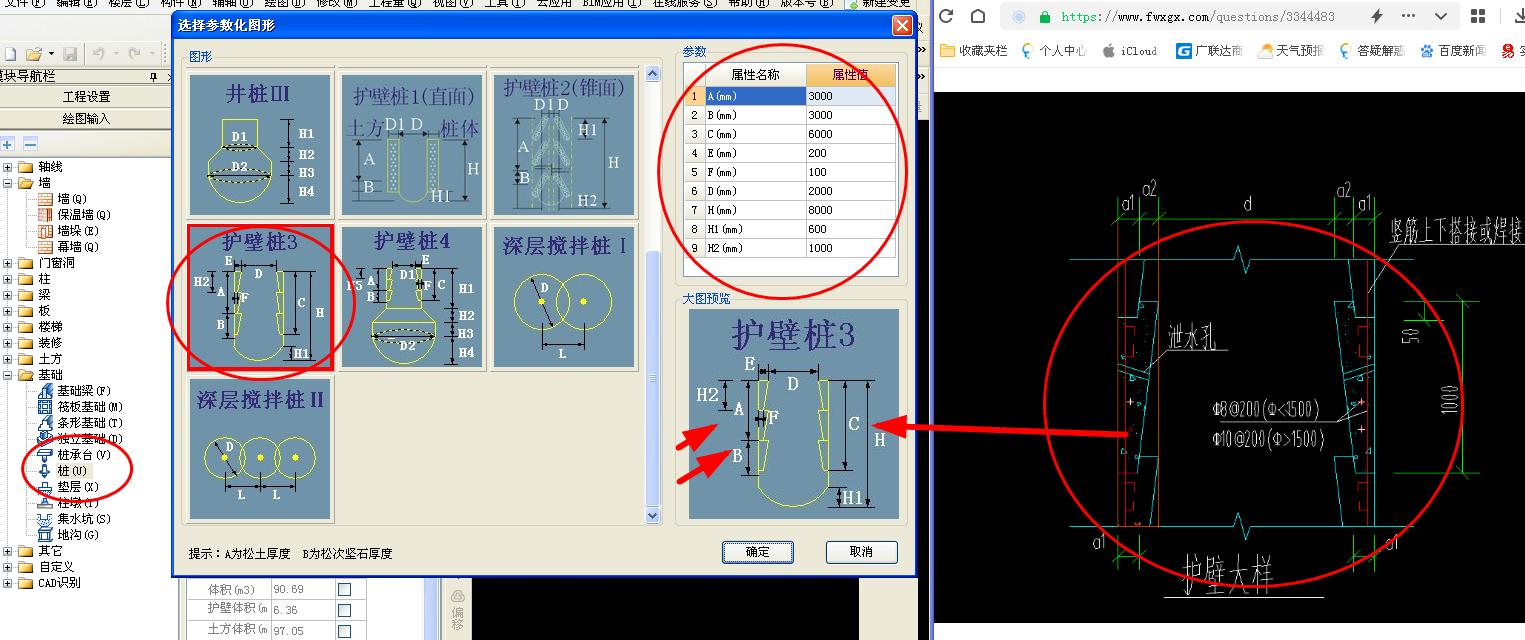Expand the 其它 tree folder
The image size is (1525, 640).
[8, 551]
